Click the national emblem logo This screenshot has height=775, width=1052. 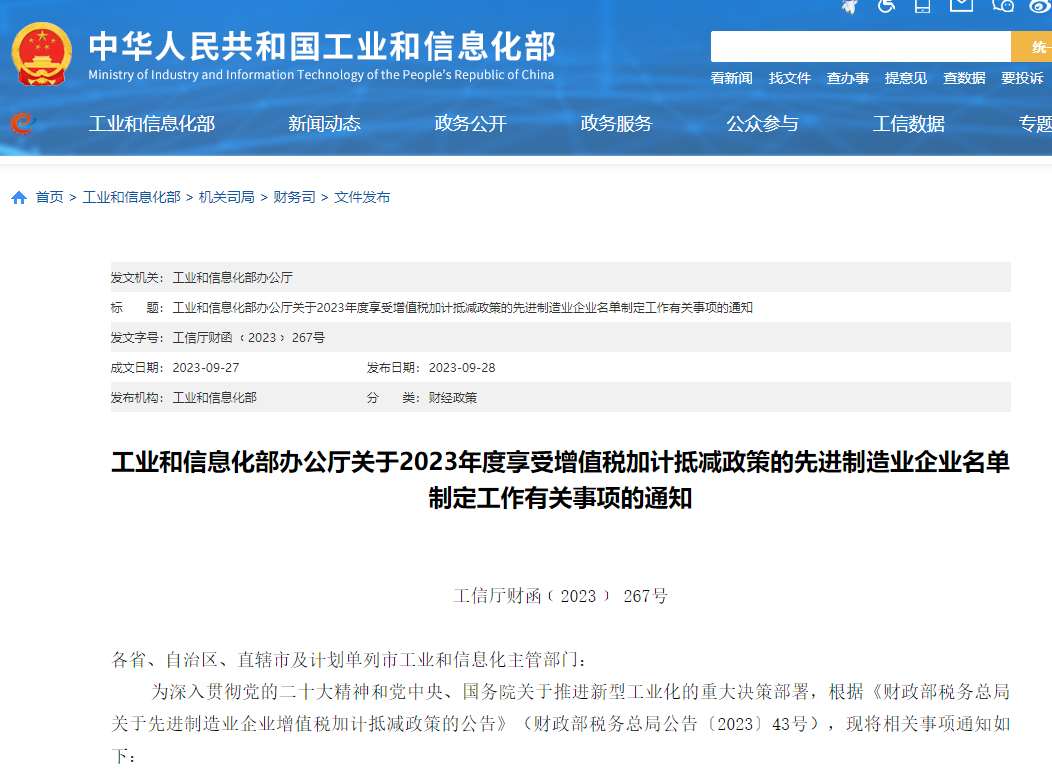[x=42, y=53]
